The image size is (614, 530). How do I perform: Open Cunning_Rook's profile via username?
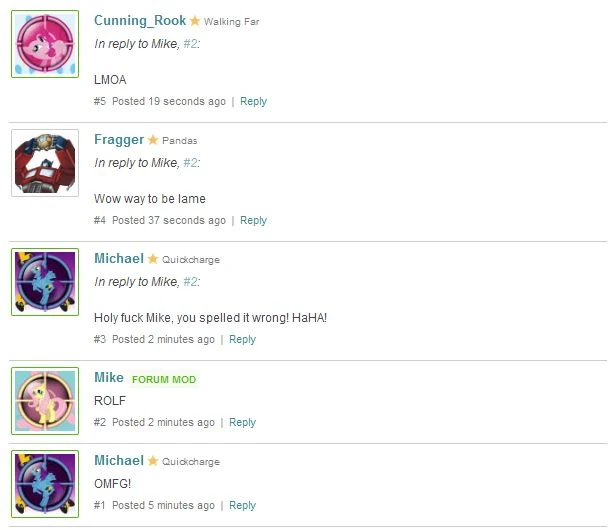(140, 20)
